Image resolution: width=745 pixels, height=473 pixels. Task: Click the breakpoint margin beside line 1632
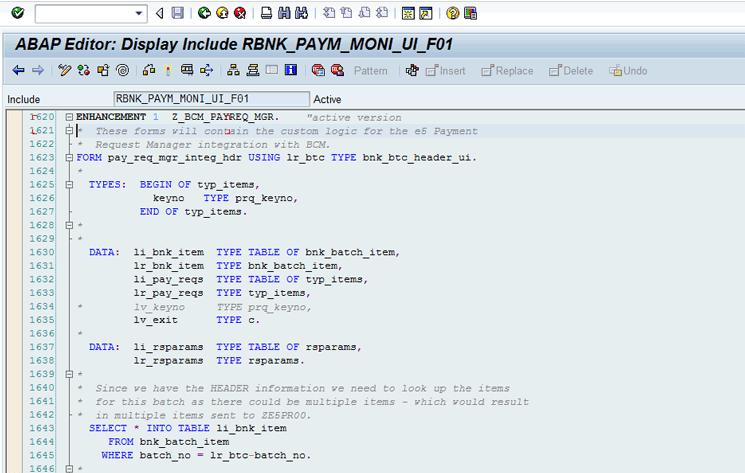click(15, 279)
